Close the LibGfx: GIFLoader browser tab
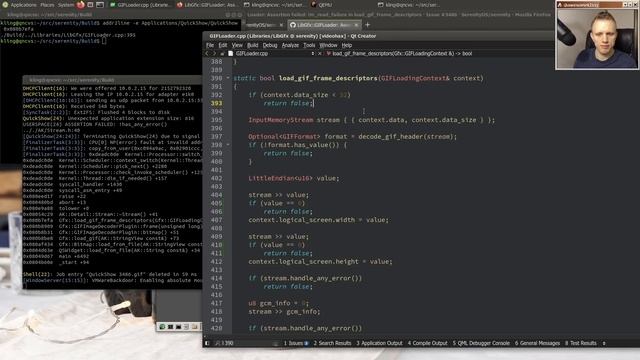The width and height of the screenshot is (640, 360). point(356,25)
